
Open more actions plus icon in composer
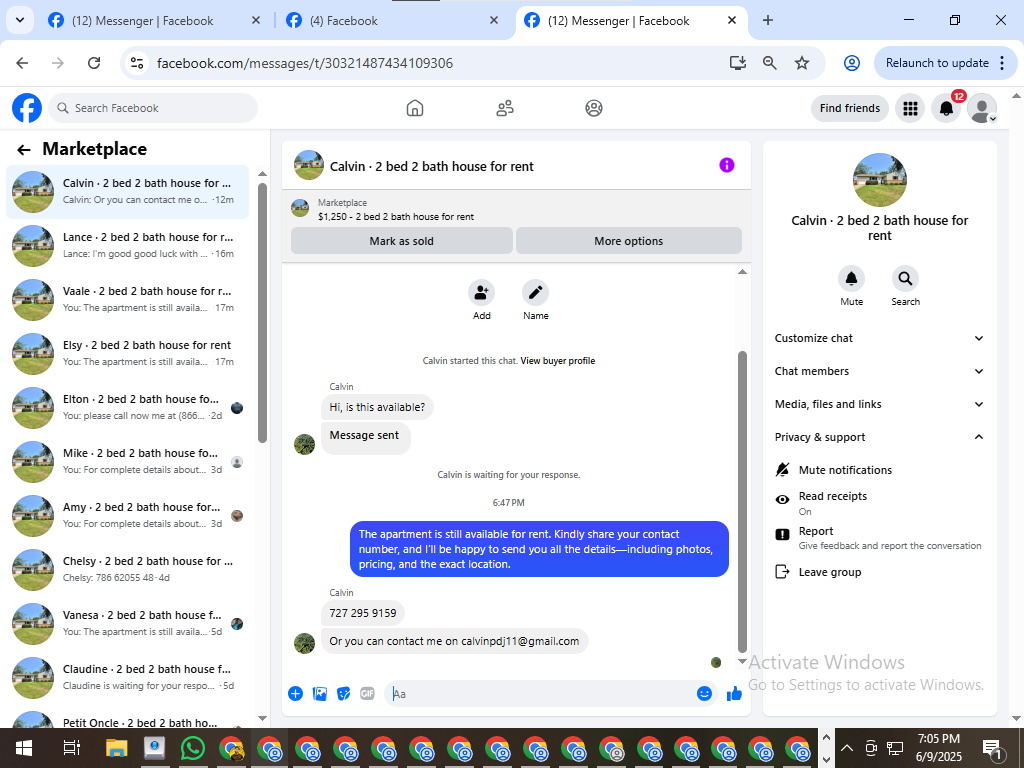tap(295, 694)
